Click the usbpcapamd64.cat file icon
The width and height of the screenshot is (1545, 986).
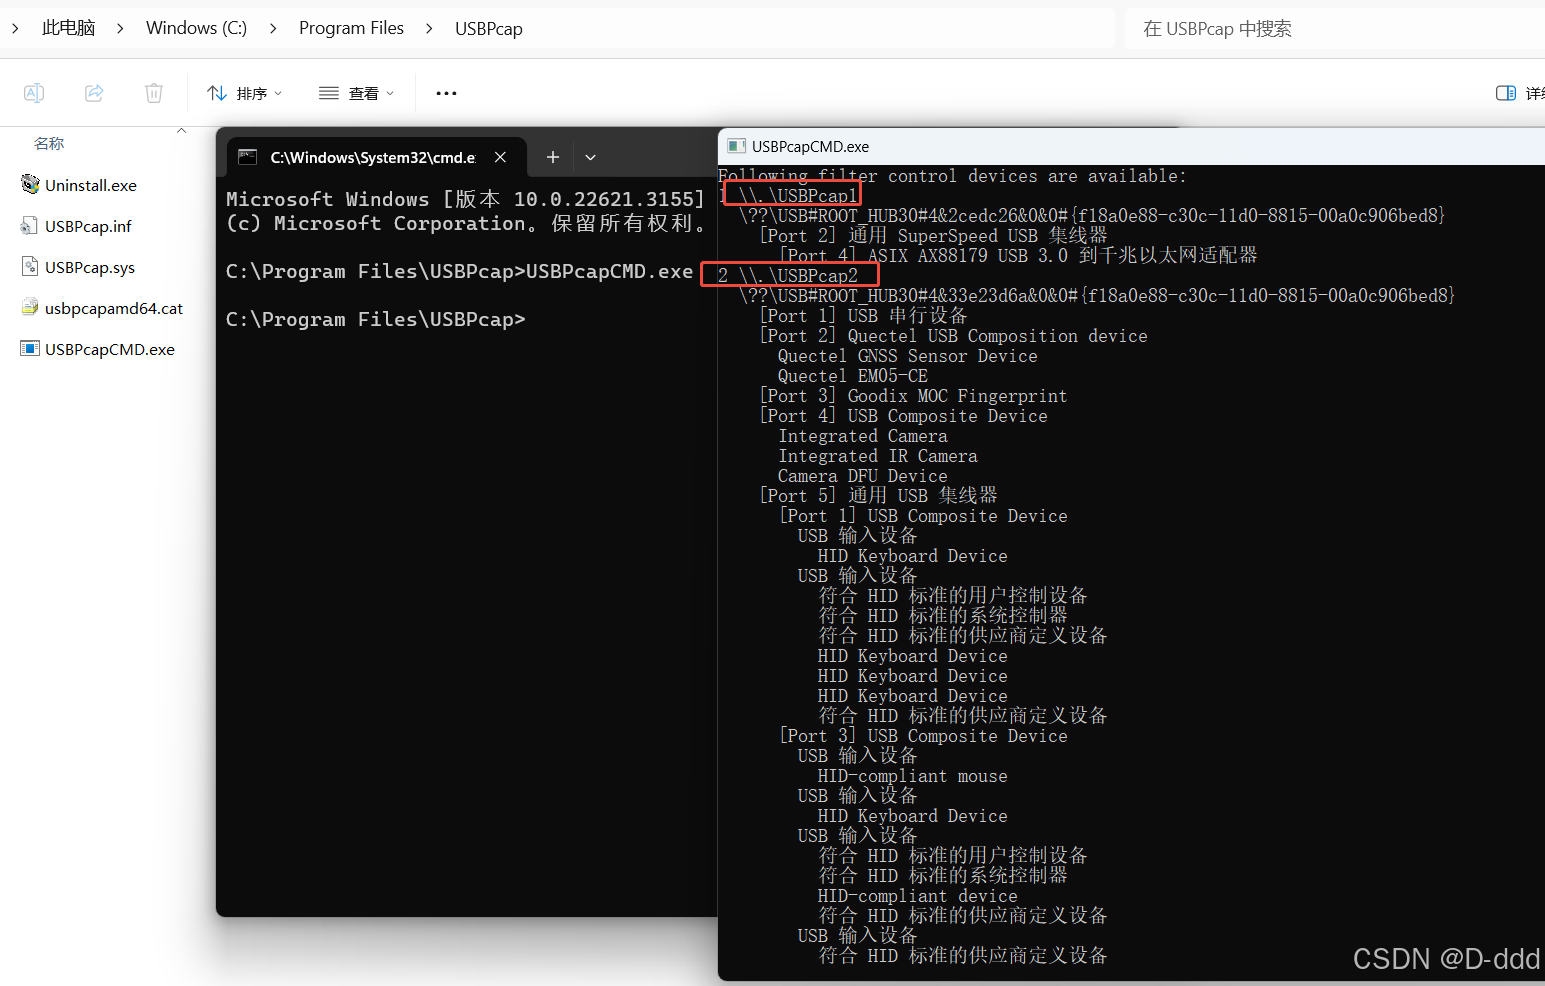coord(29,308)
